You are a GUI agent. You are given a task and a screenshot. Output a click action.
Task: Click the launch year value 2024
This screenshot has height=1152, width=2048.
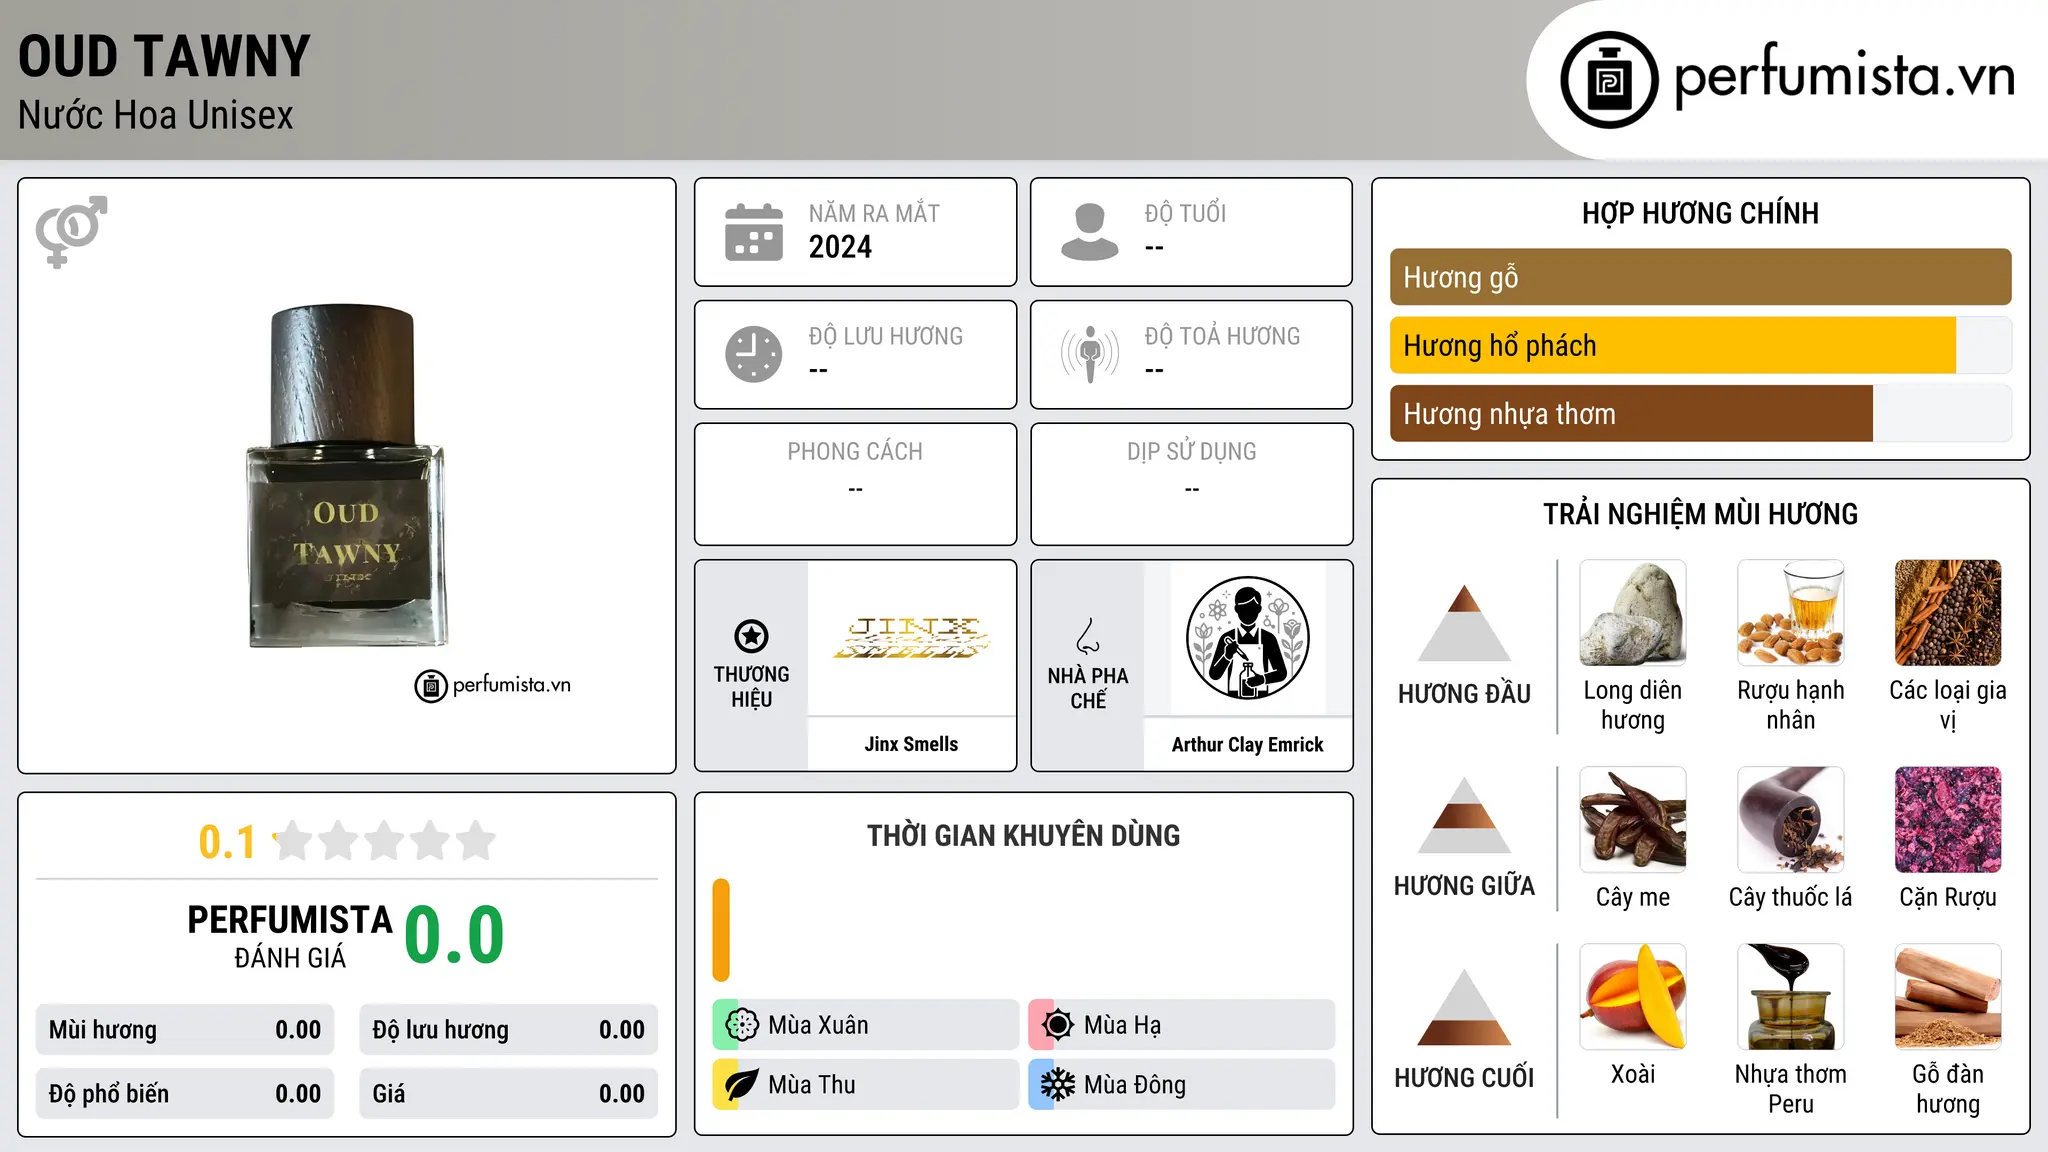(840, 247)
